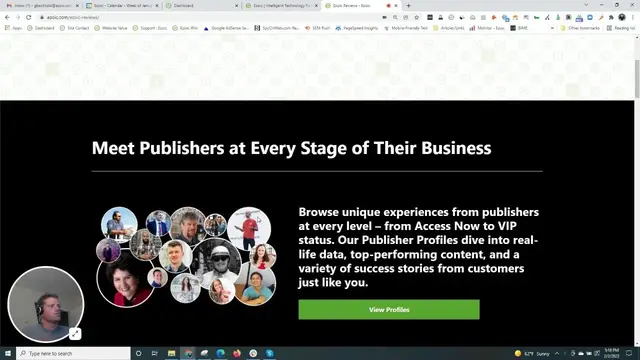Switch to the Dashboard tab
The height and width of the screenshot is (360, 640).
pyautogui.click(x=202, y=6)
